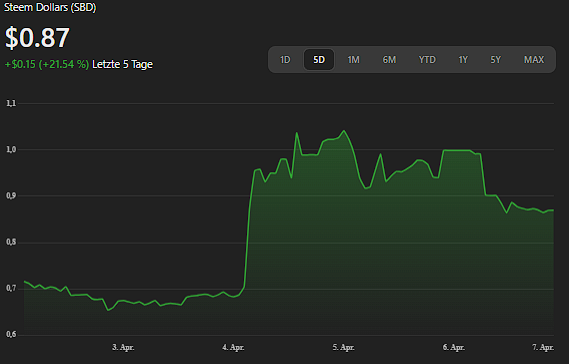Click the 1,0 gridline label
Viewport: 569px width, 364px height.
pyautogui.click(x=11, y=150)
